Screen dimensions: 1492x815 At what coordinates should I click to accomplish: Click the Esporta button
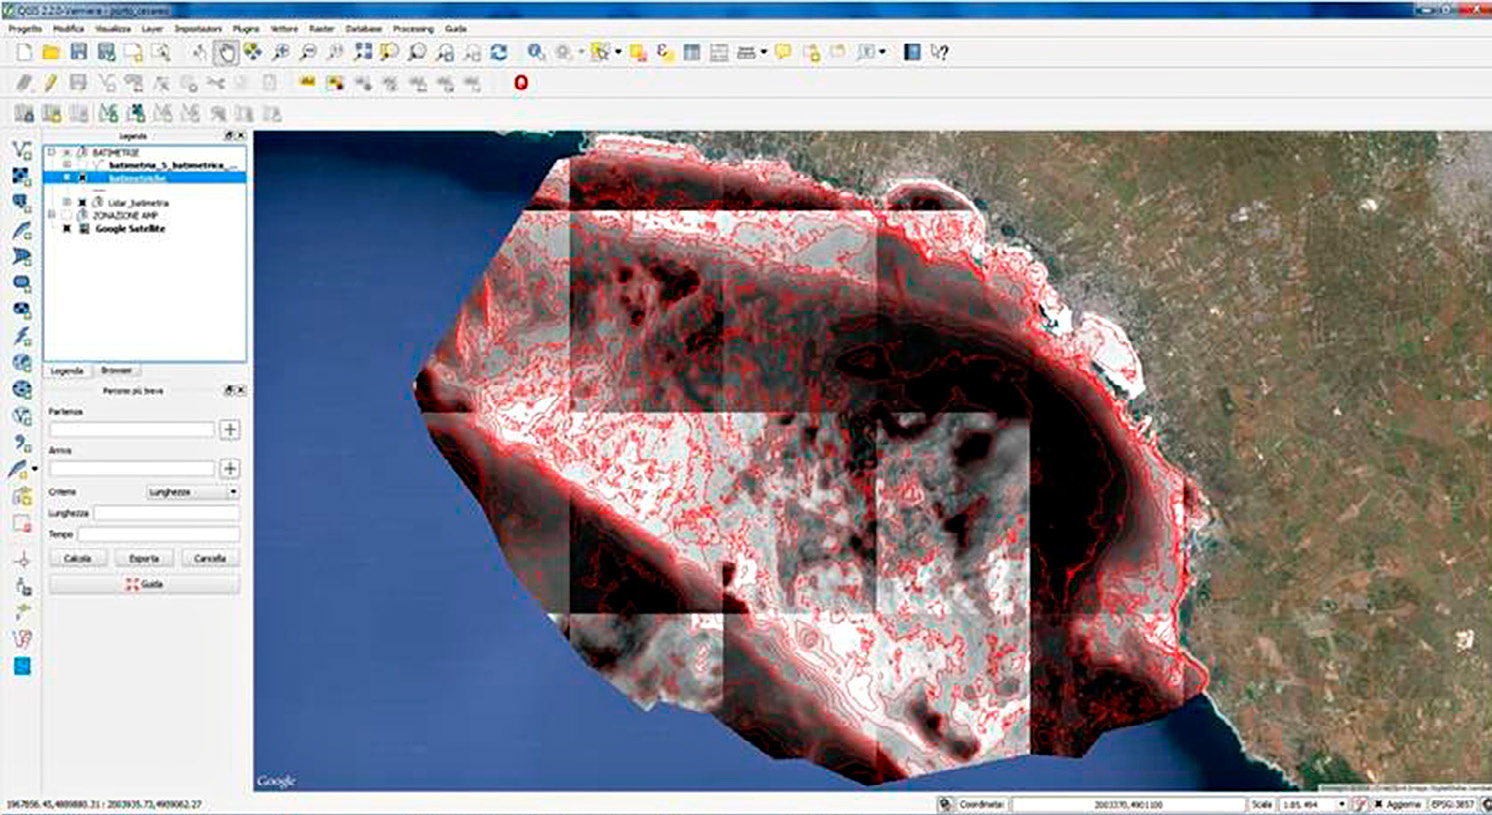[x=144, y=558]
